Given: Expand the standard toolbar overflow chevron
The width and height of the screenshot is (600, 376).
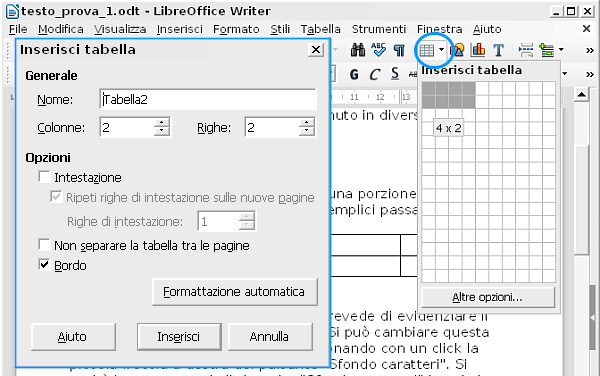Looking at the screenshot, I should point(590,50).
